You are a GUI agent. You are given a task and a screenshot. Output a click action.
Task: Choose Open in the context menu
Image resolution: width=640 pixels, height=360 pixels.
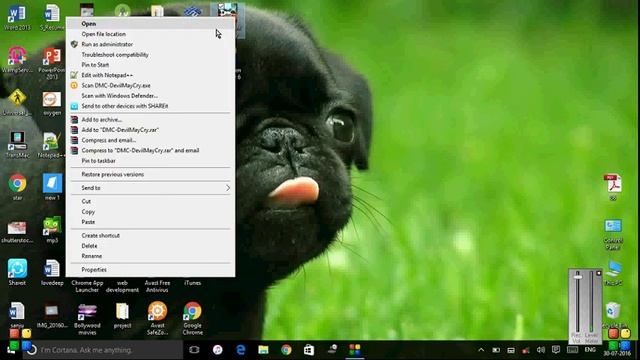pos(150,24)
